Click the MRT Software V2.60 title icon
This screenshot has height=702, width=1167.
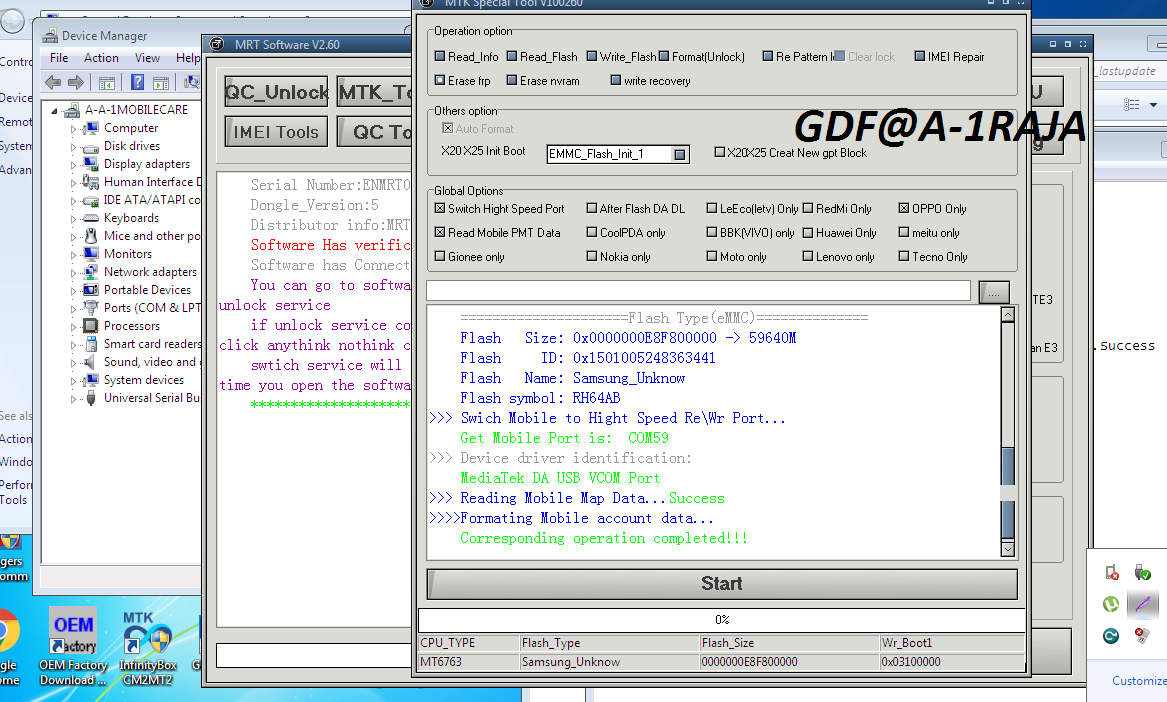[x=217, y=44]
